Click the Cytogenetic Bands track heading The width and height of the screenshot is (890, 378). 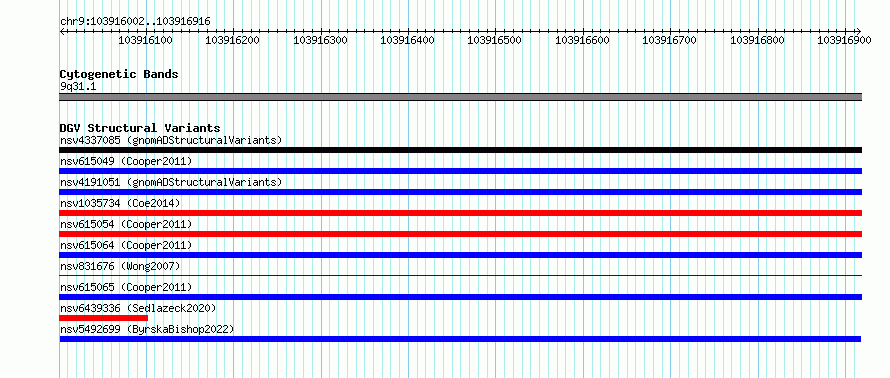pyautogui.click(x=119, y=74)
